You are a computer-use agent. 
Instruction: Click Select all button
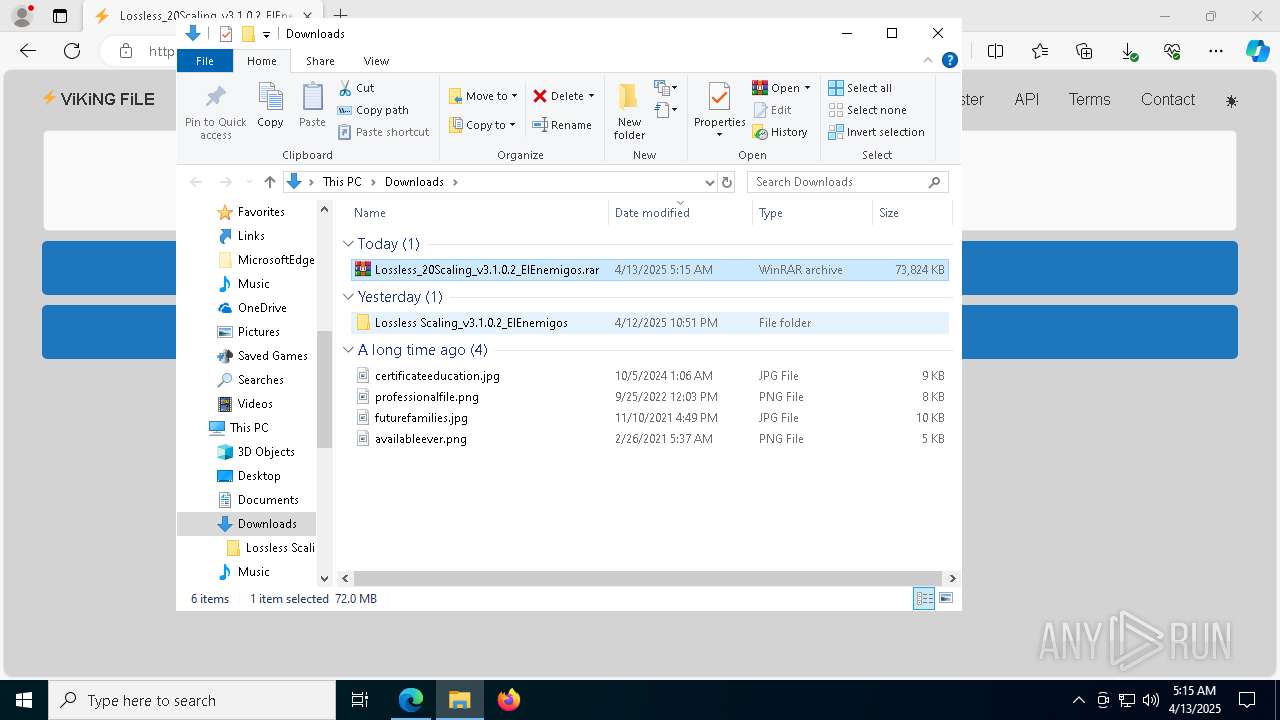(860, 88)
